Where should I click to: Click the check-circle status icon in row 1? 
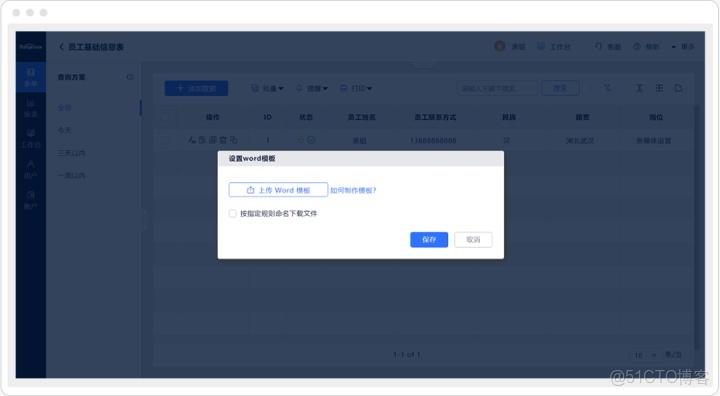[311, 140]
